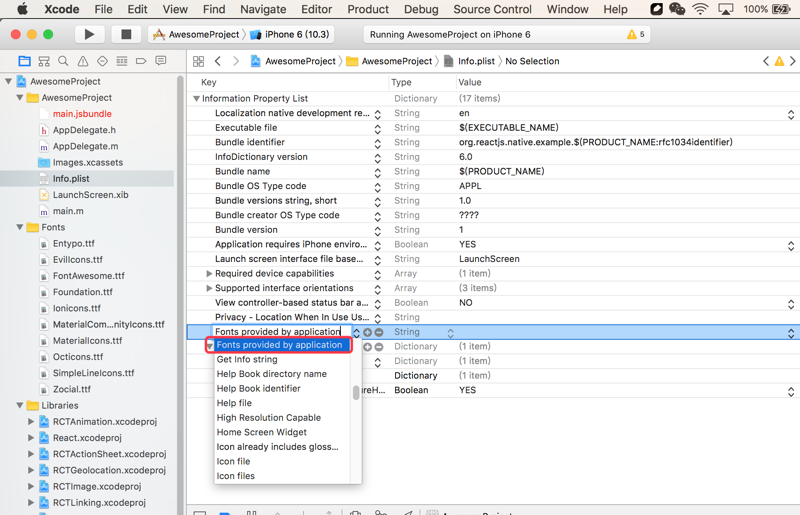This screenshot has height=515, width=800.
Task: Open the Debug menu
Action: [x=421, y=9]
